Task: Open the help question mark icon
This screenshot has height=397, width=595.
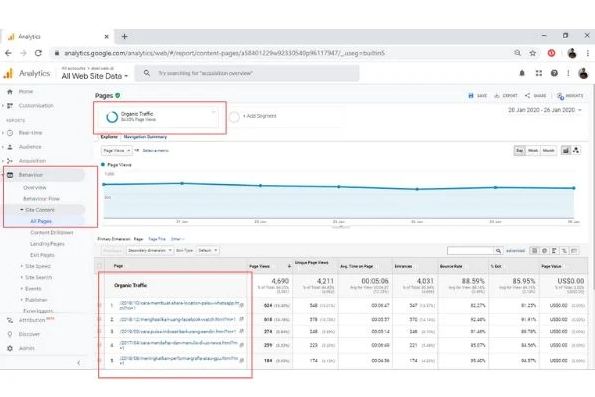Action: coord(554,73)
